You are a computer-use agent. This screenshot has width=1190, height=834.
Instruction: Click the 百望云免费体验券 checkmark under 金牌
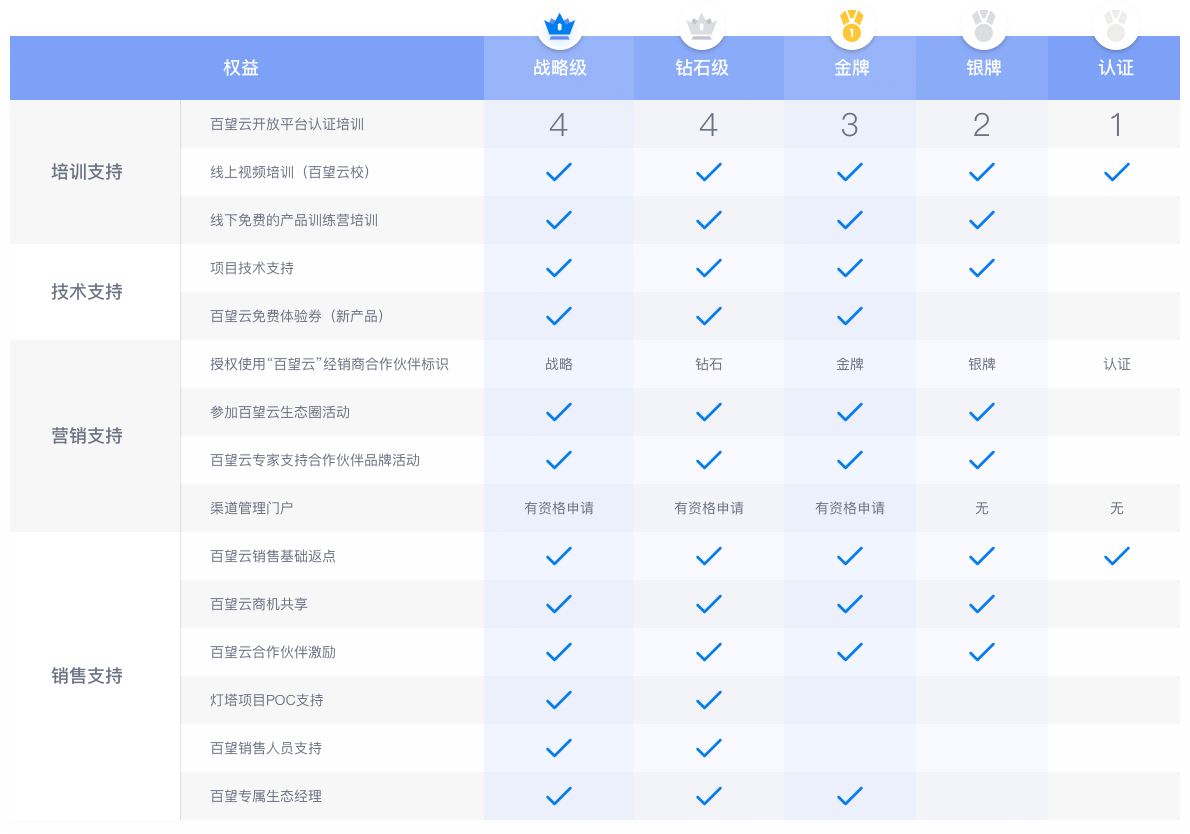tap(849, 316)
